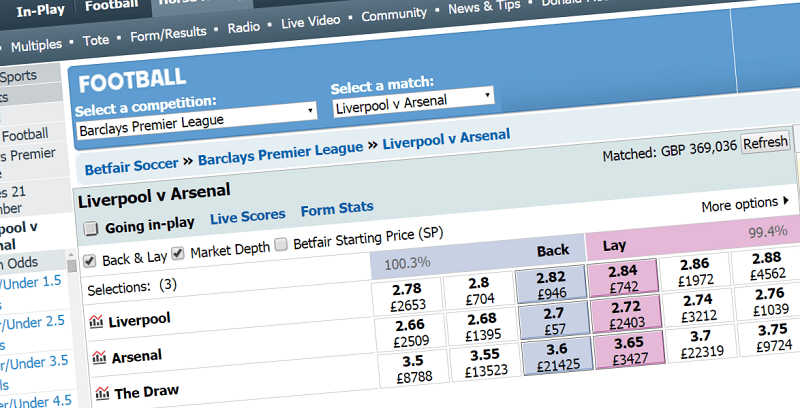
Task: Switch to the In-Play tab
Action: [x=37, y=5]
